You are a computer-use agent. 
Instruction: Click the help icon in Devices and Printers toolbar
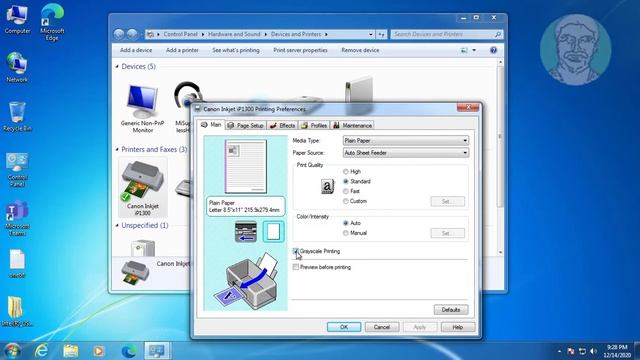click(x=493, y=50)
